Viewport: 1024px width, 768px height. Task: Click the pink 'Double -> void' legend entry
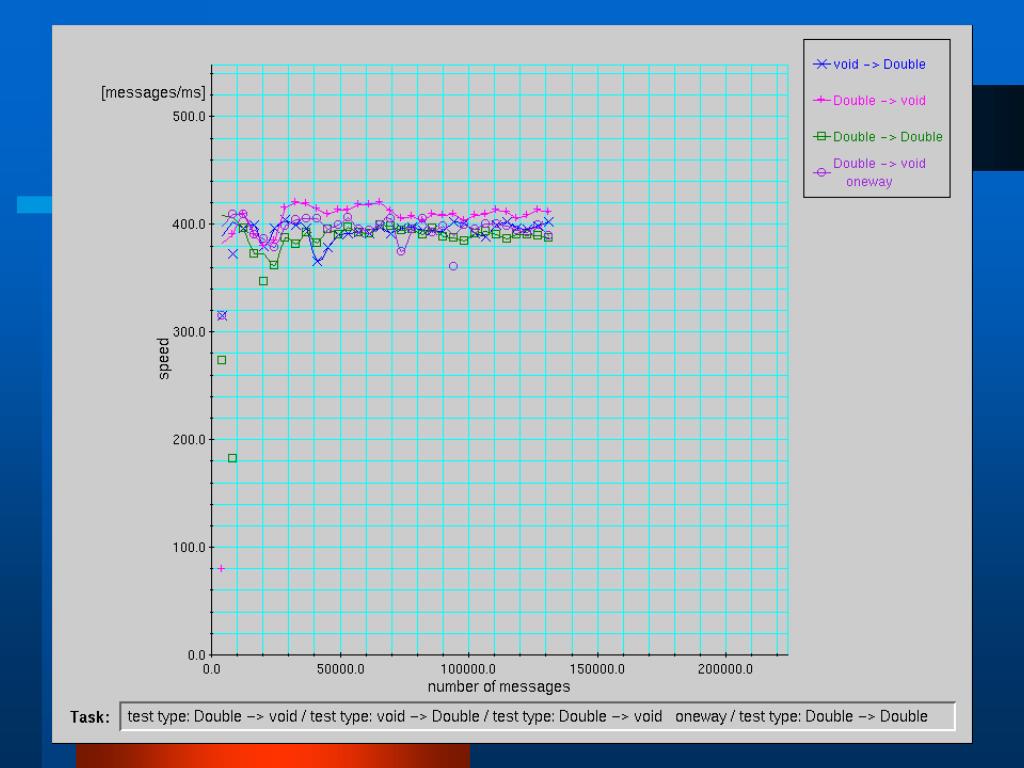tap(869, 101)
